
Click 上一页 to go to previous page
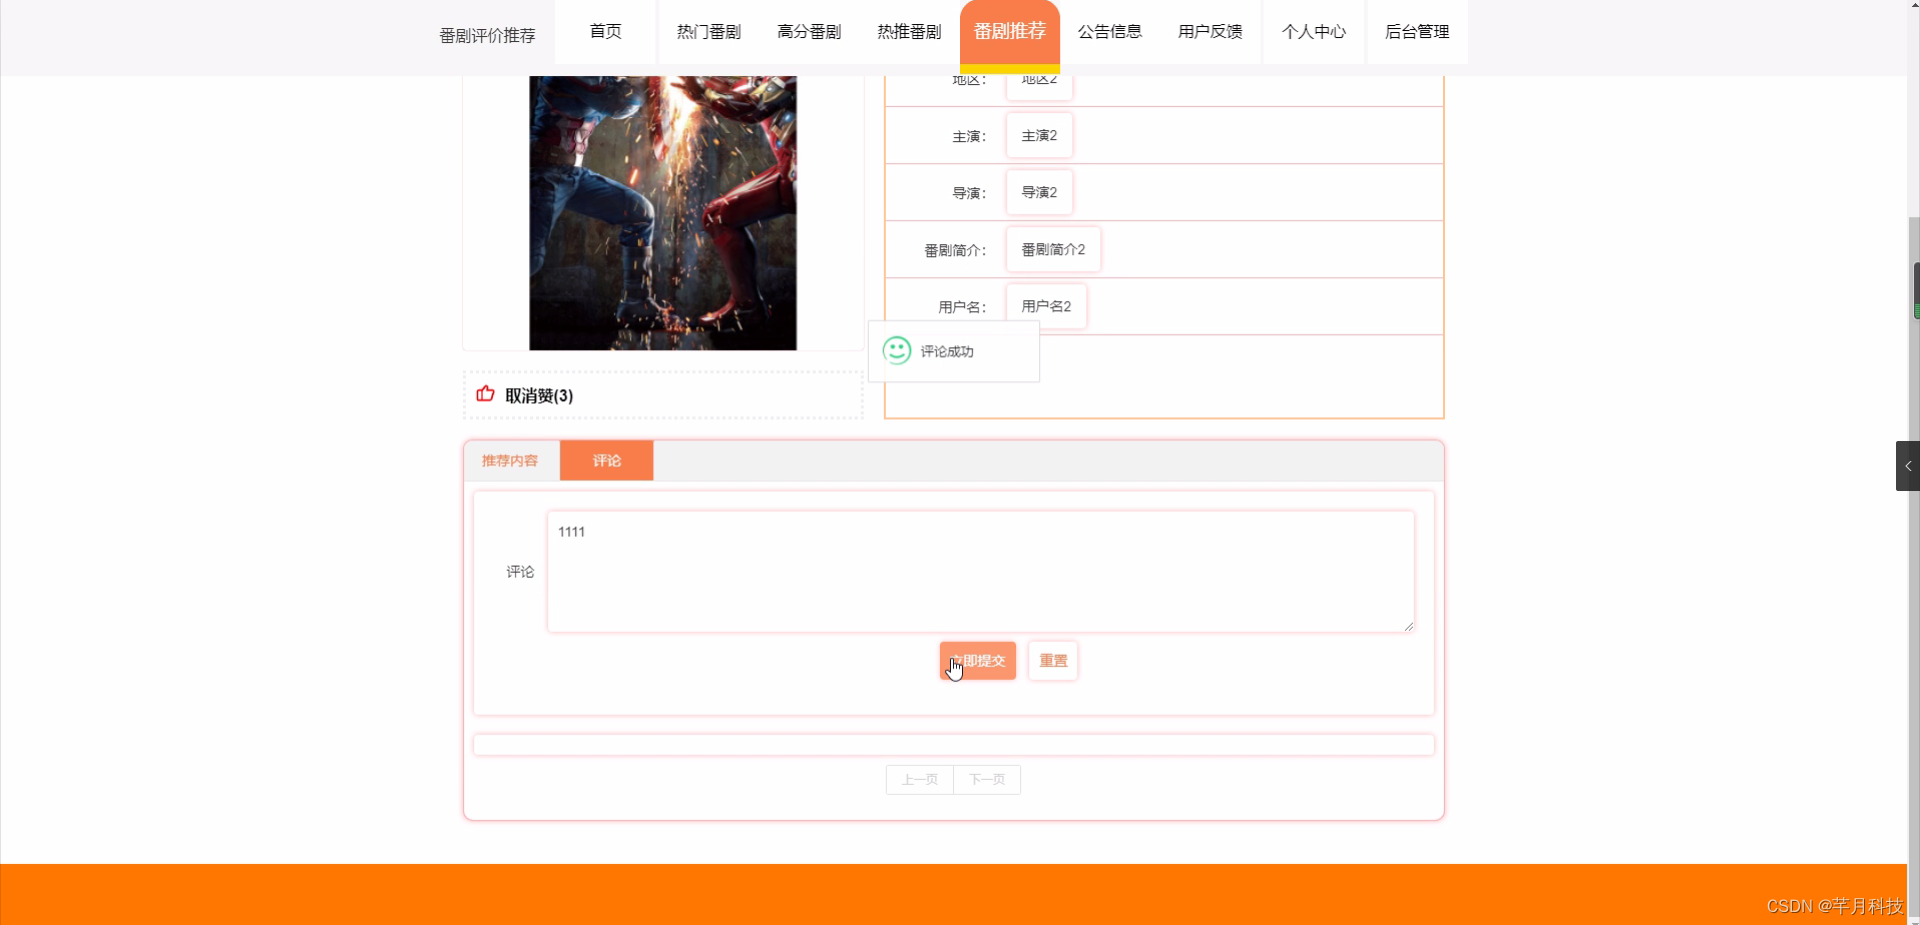click(x=918, y=779)
